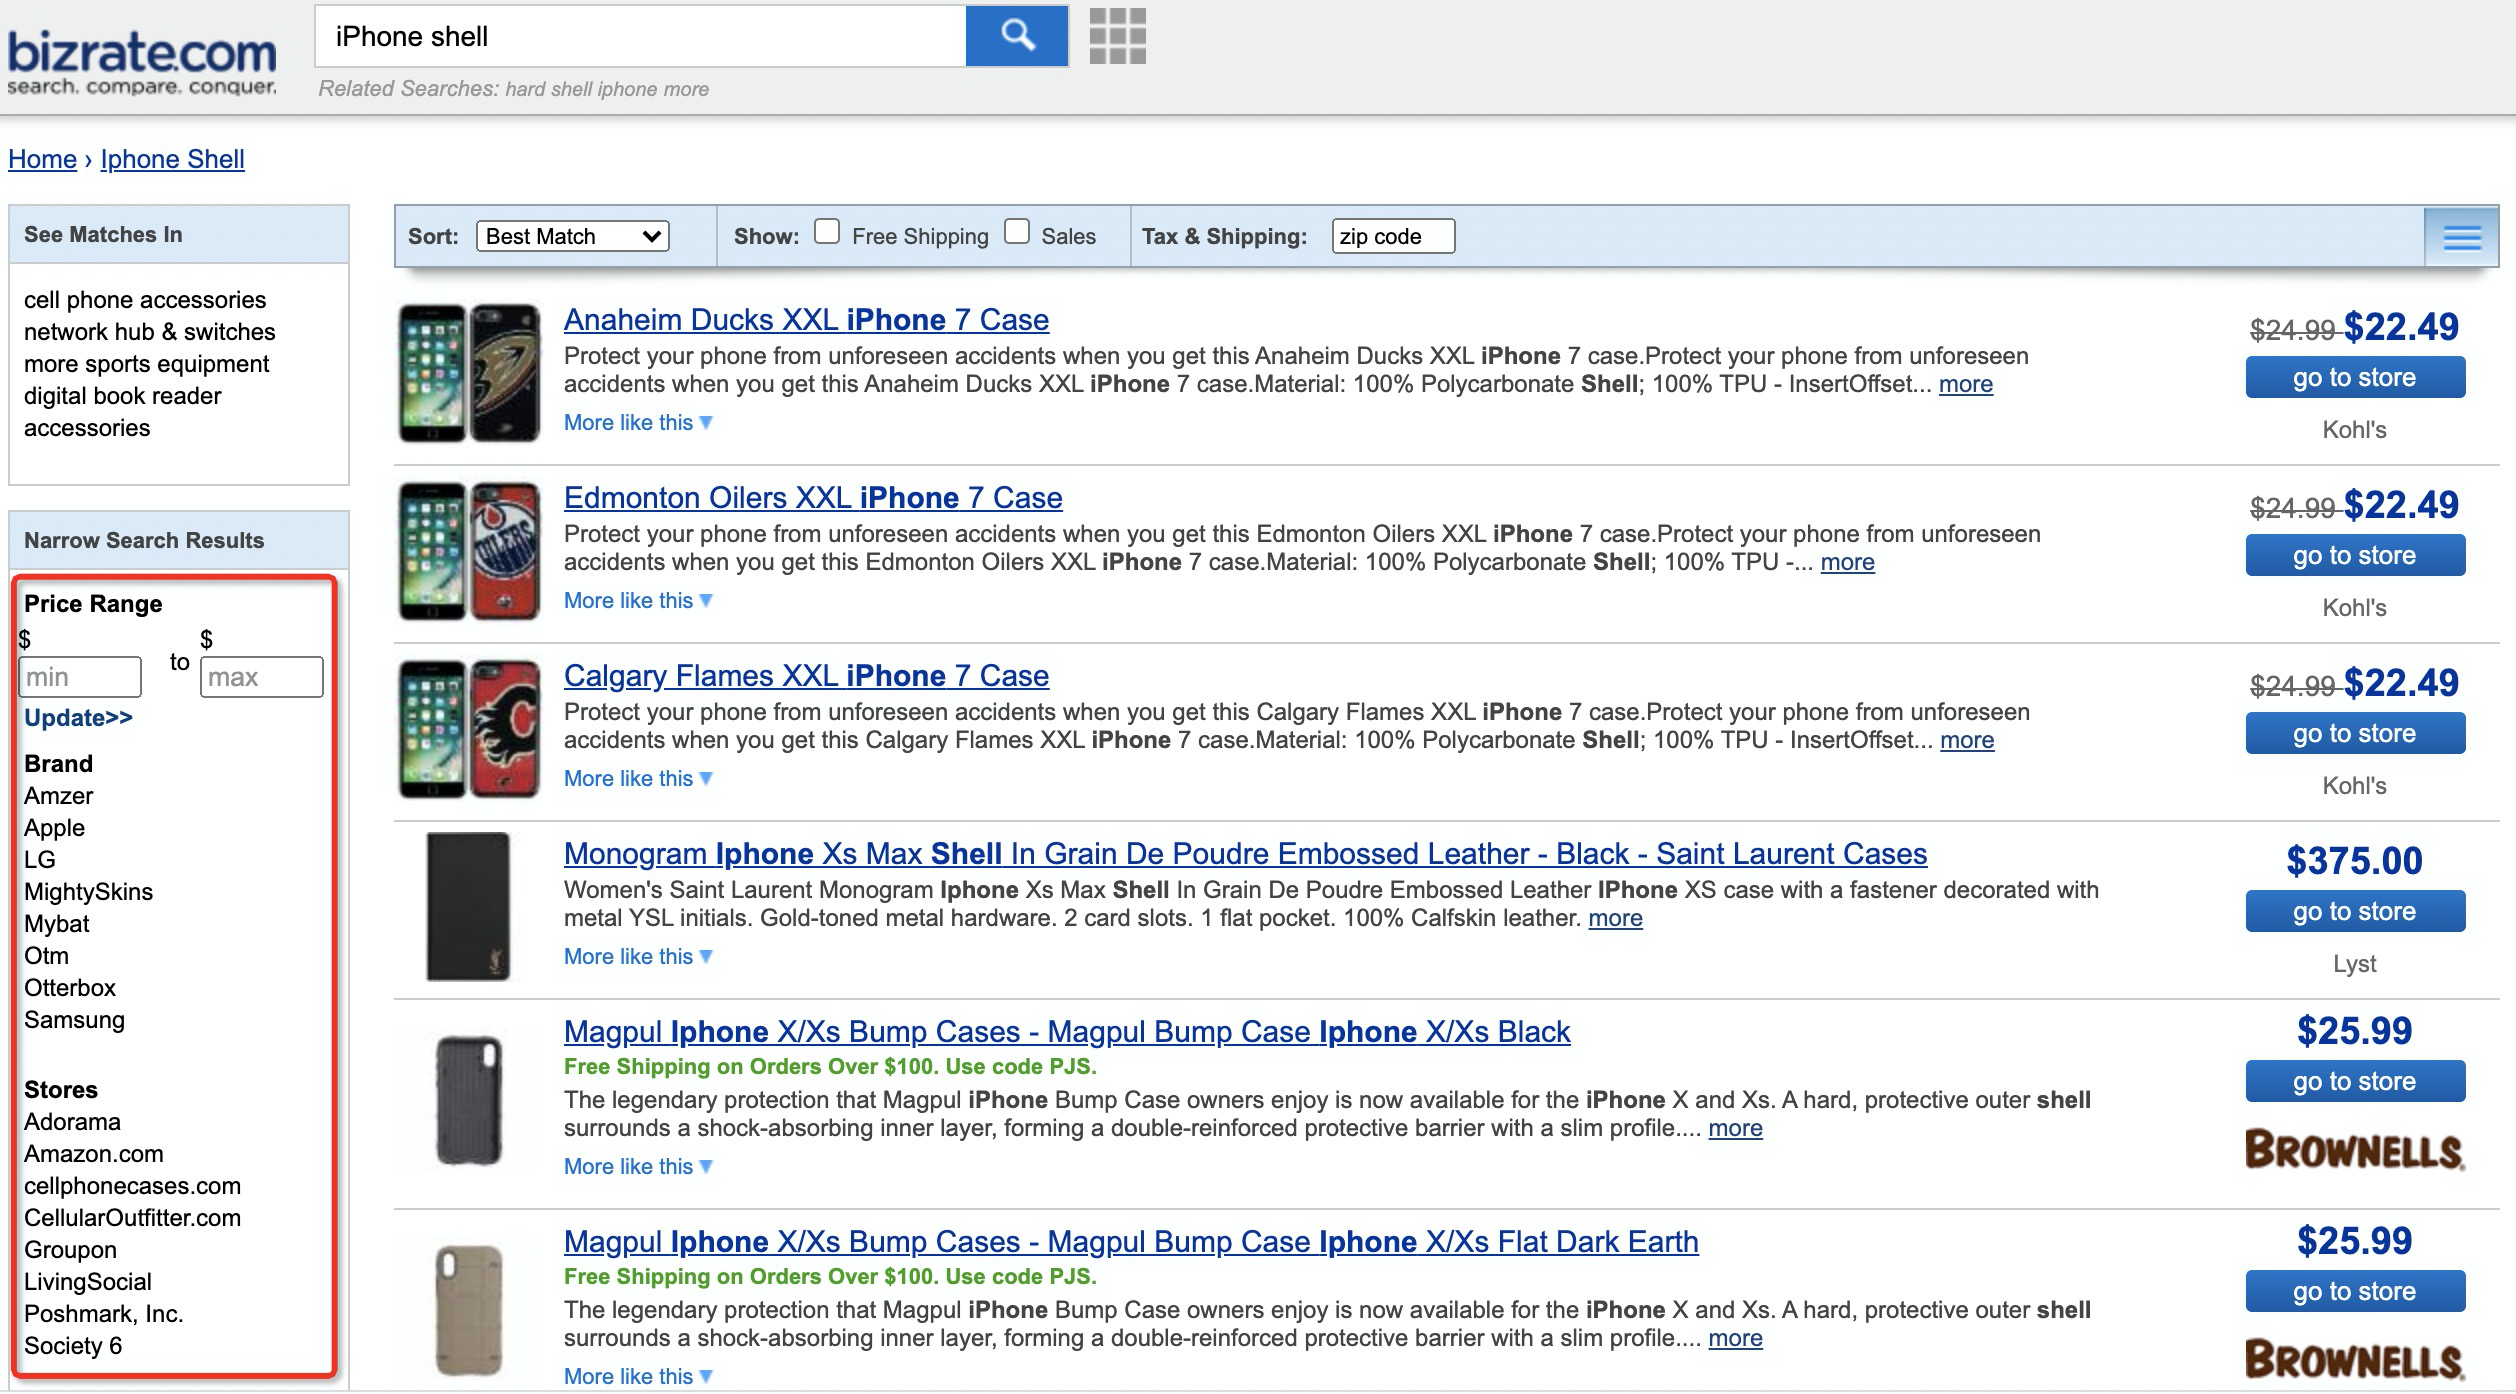Image resolution: width=2516 pixels, height=1394 pixels.
Task: Filter by brand Samsung
Action: click(x=75, y=1020)
